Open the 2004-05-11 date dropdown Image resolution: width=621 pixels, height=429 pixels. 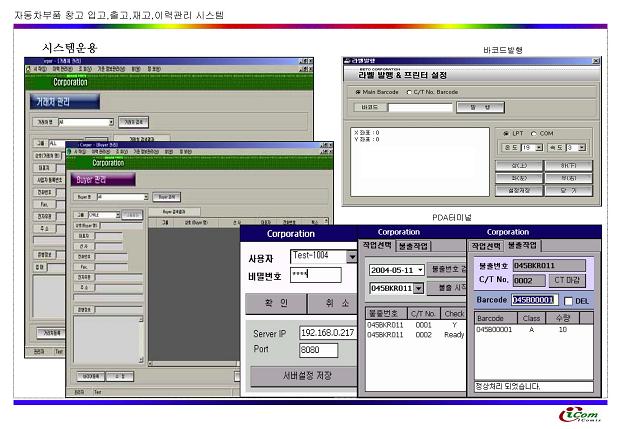(420, 269)
